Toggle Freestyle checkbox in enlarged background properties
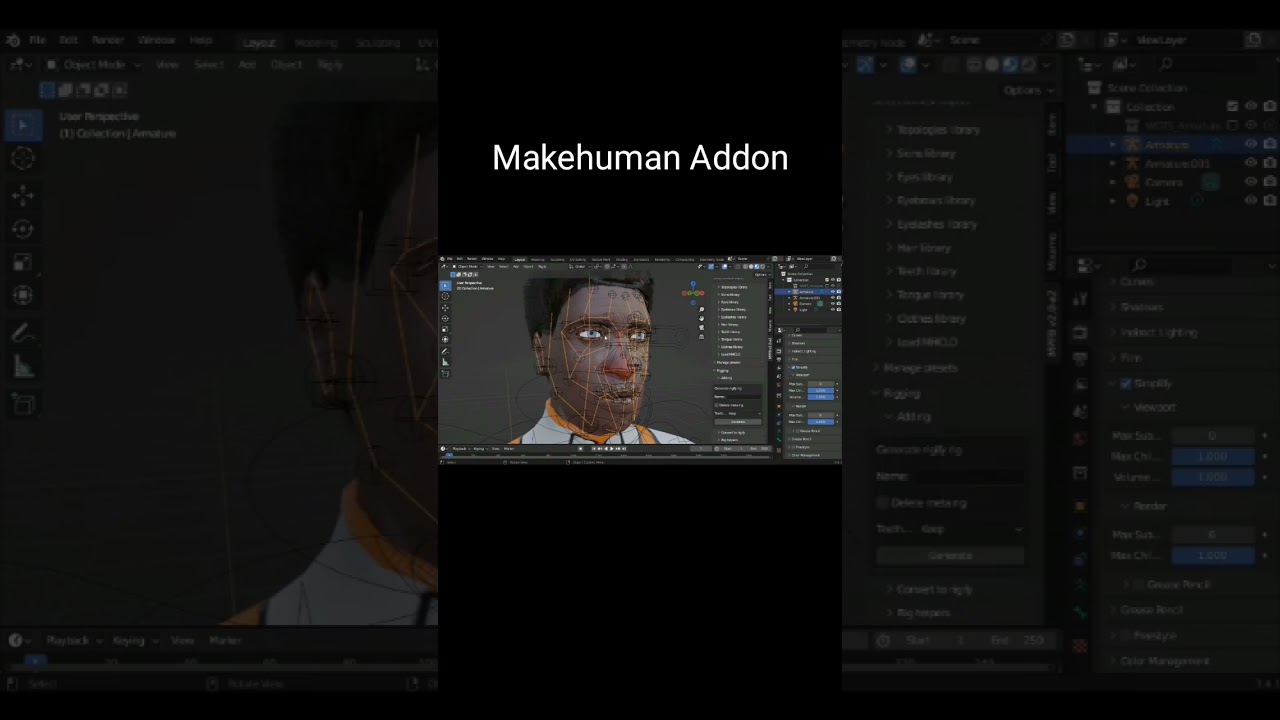1280x720 pixels. [1127, 635]
